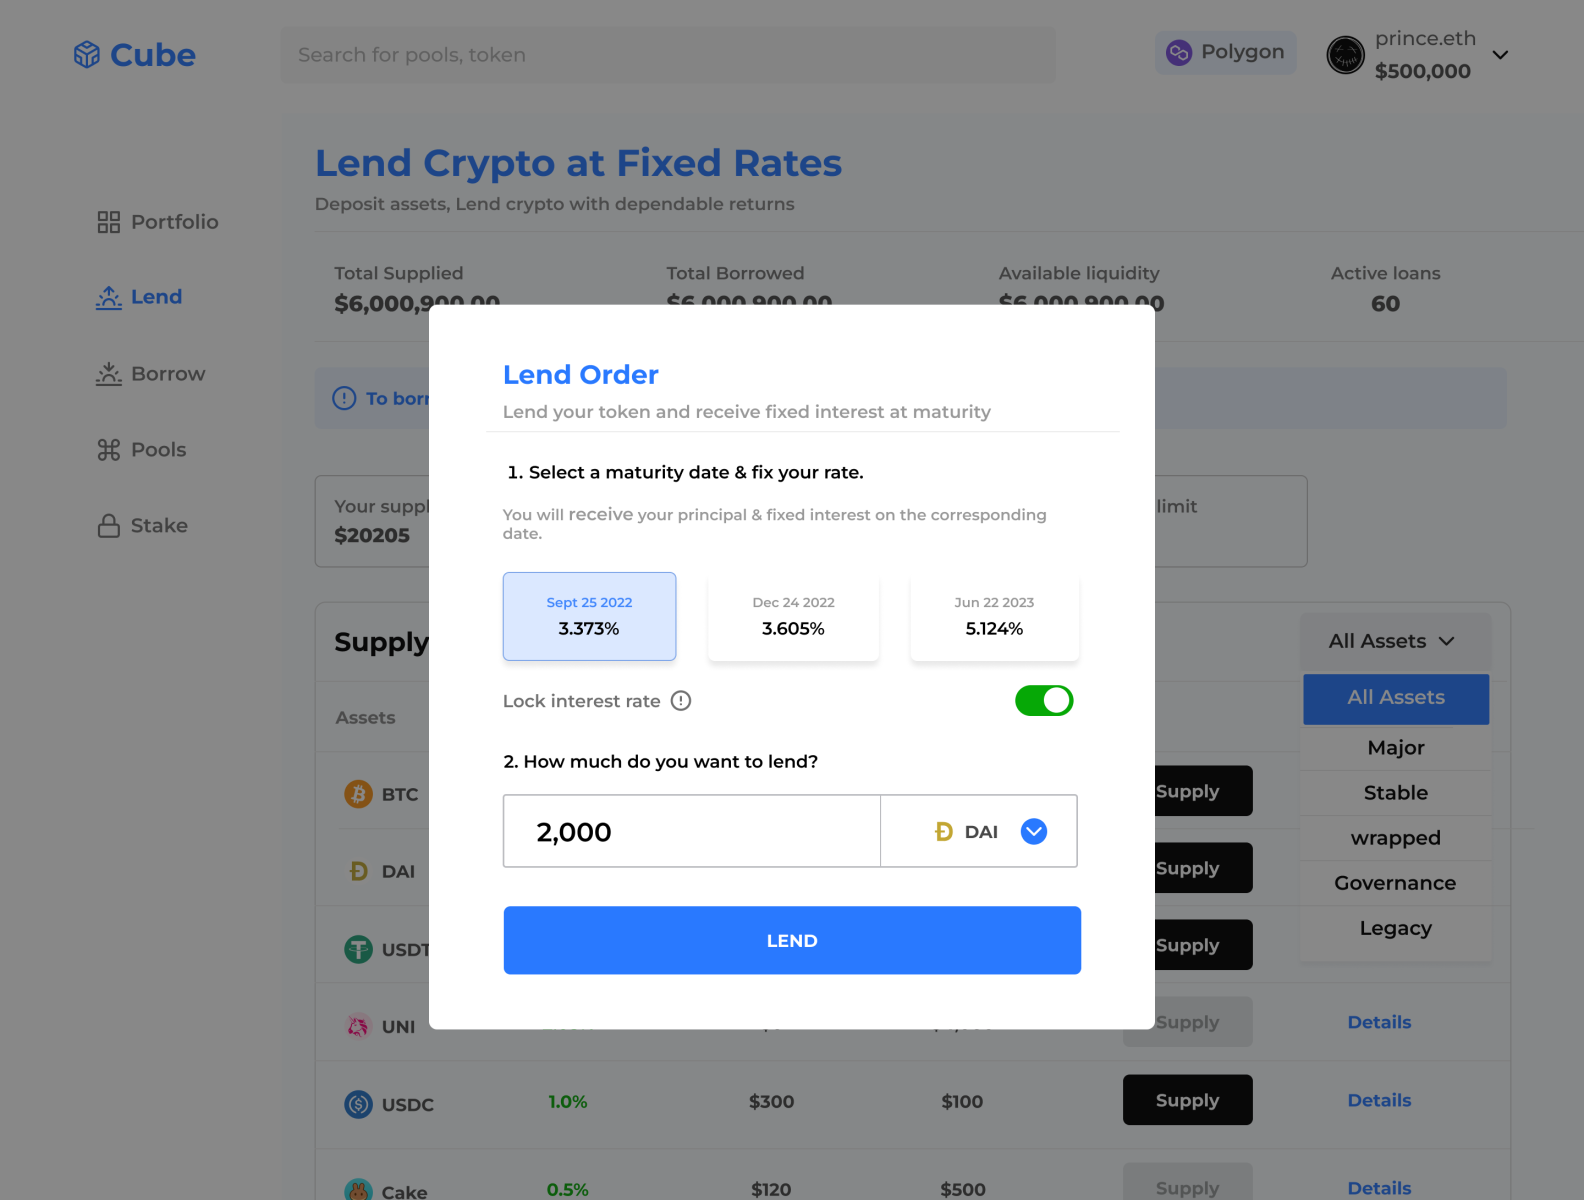Expand the All Assets filter dropdown
This screenshot has height=1200, width=1584.
(x=1394, y=641)
